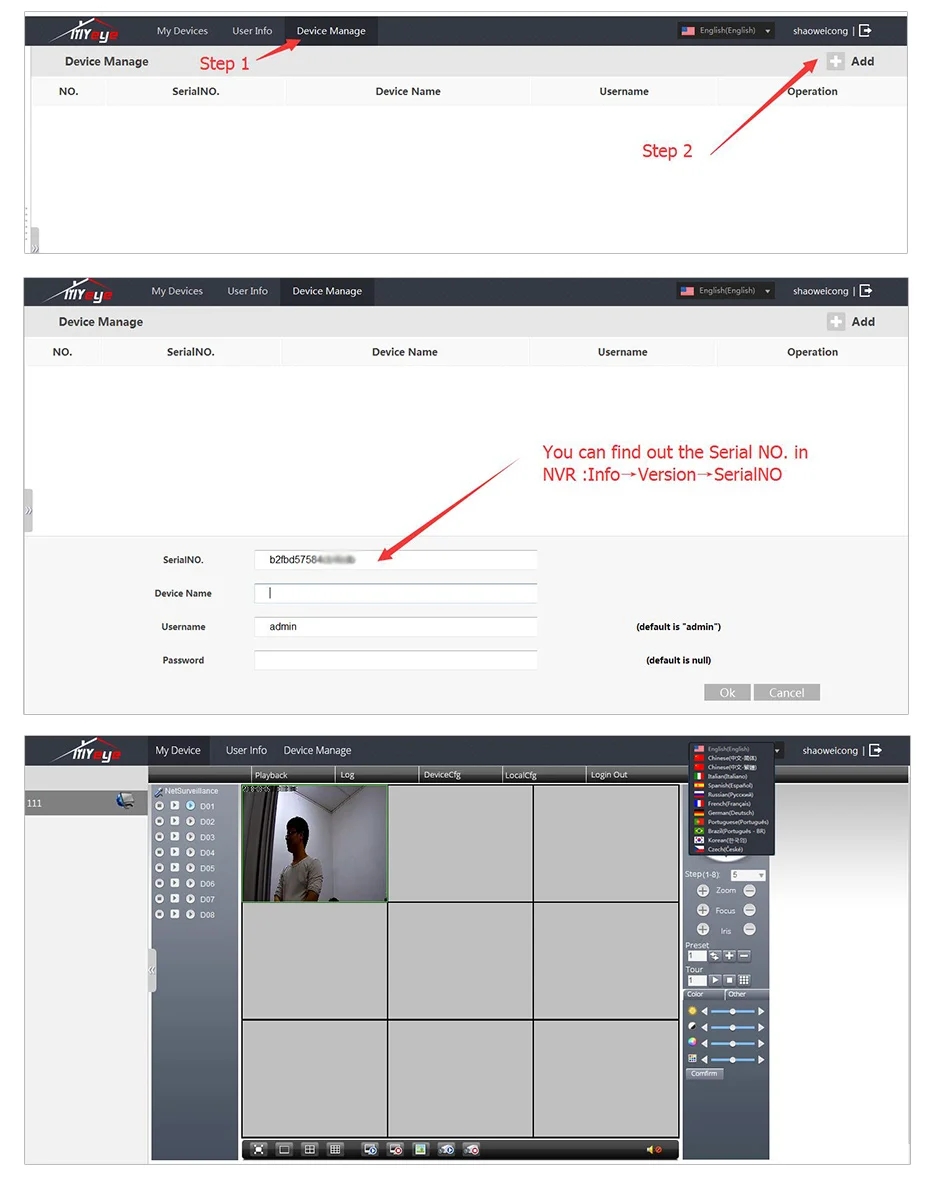The height and width of the screenshot is (1185, 930).
Task: Add preset with plus icon
Action: [x=729, y=956]
